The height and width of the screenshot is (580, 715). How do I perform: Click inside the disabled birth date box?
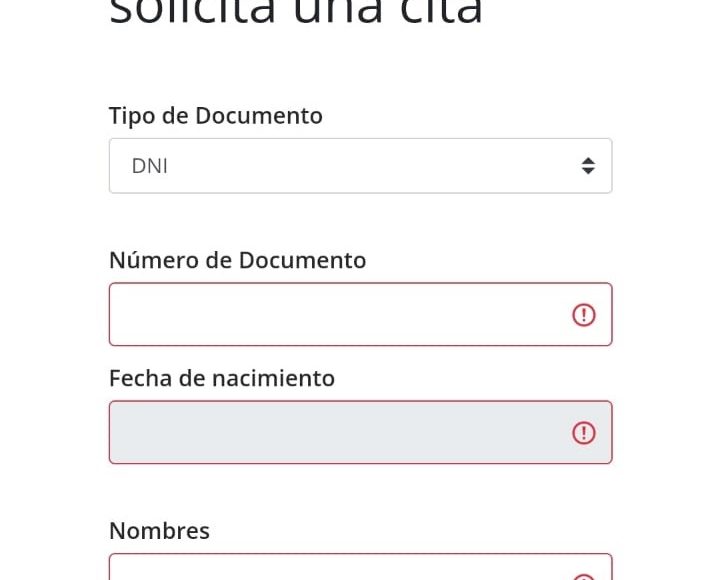point(361,432)
